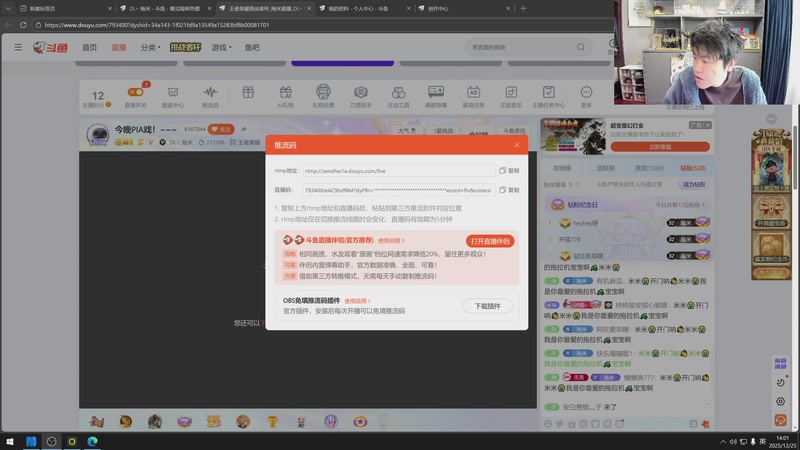Viewport: 800px width, 450px height.
Task: Toggle the 直播开关 live switch
Action: point(135,92)
